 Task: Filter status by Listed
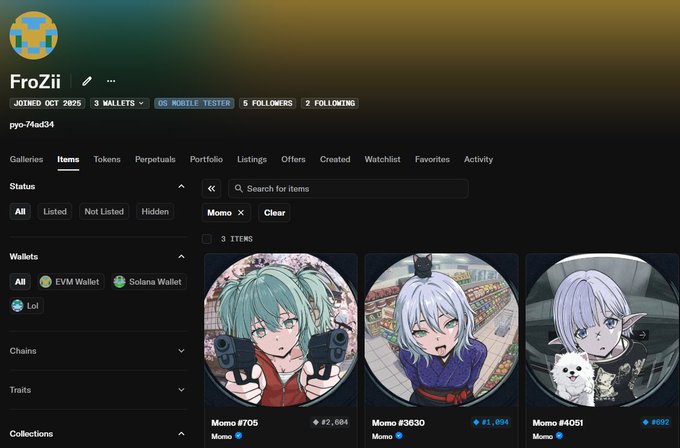[55, 212]
